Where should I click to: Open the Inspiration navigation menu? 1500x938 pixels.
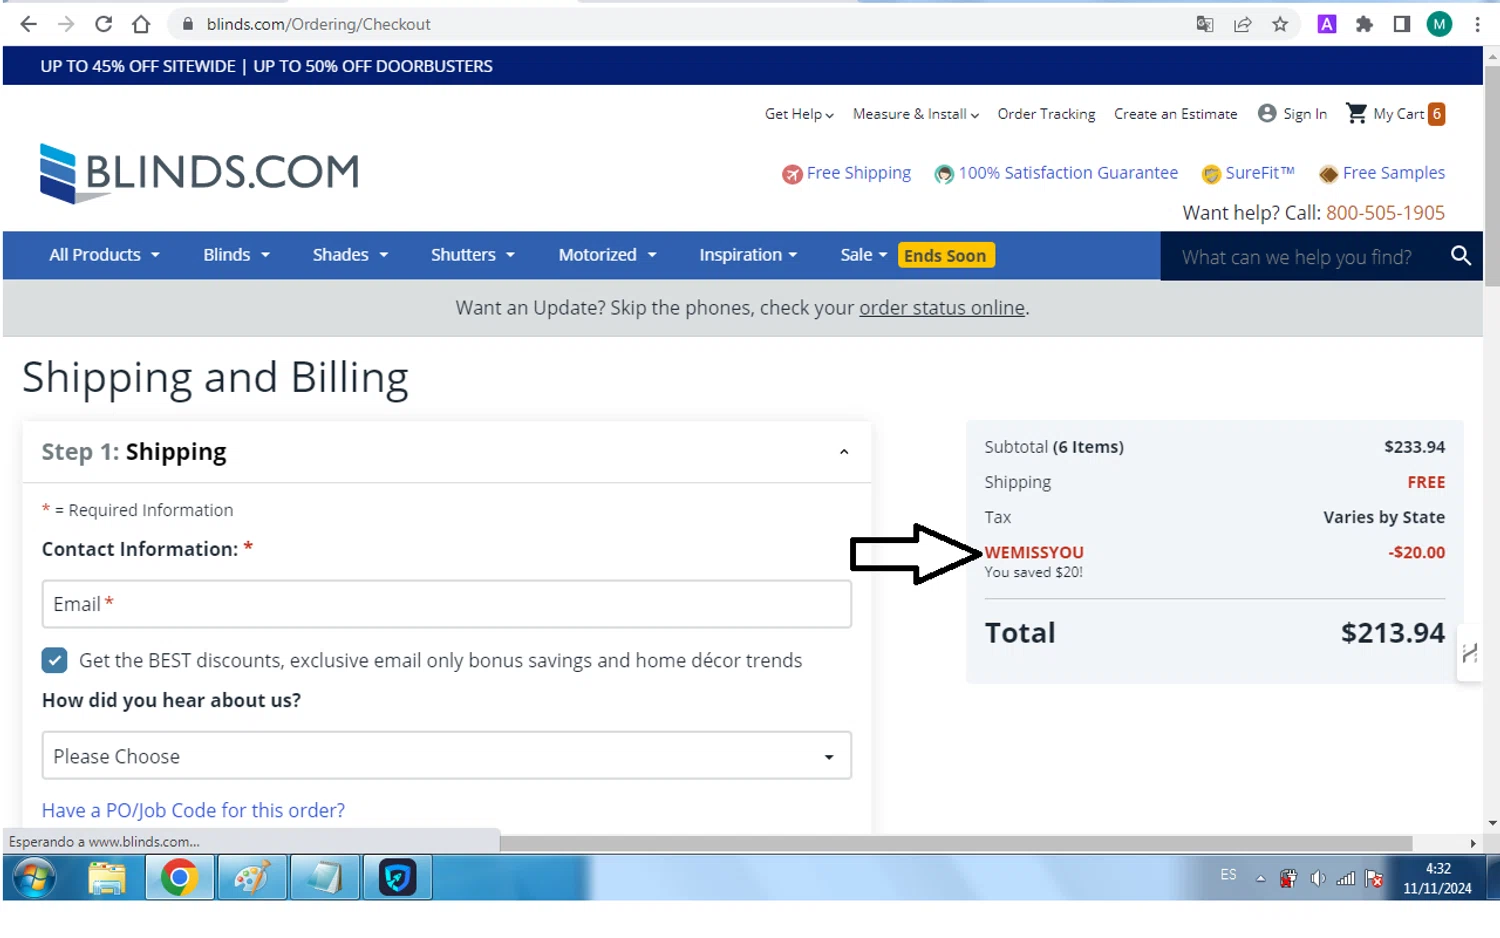coord(748,255)
